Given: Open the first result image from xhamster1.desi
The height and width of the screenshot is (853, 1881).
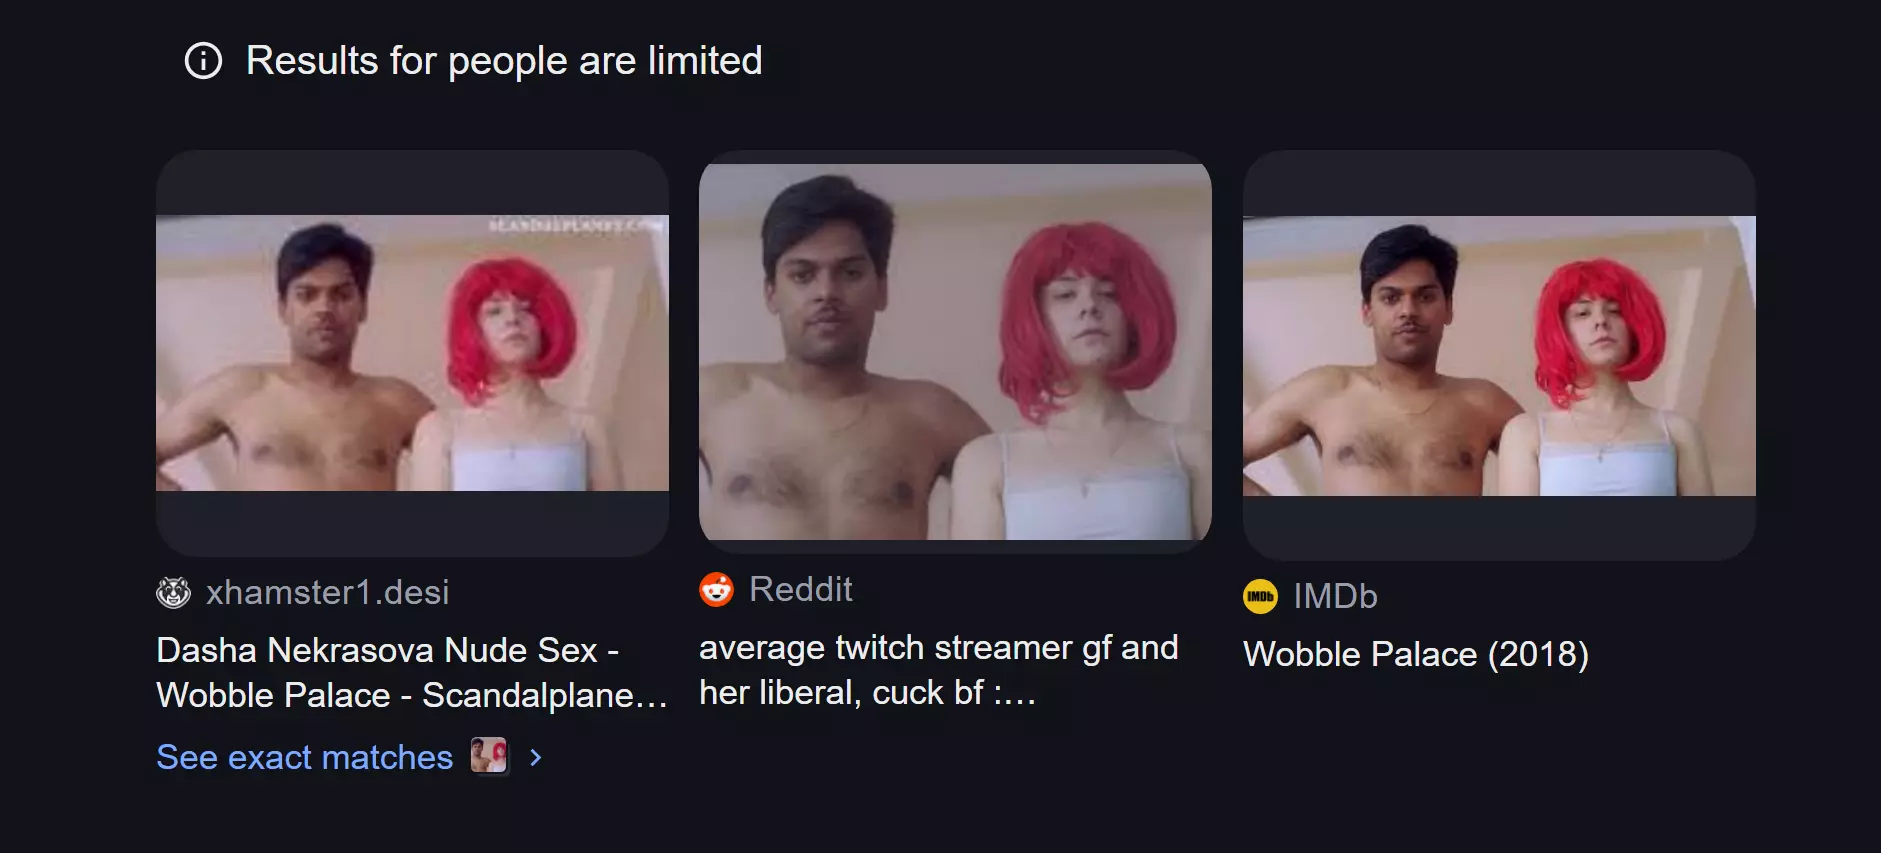Looking at the screenshot, I should pos(412,353).
